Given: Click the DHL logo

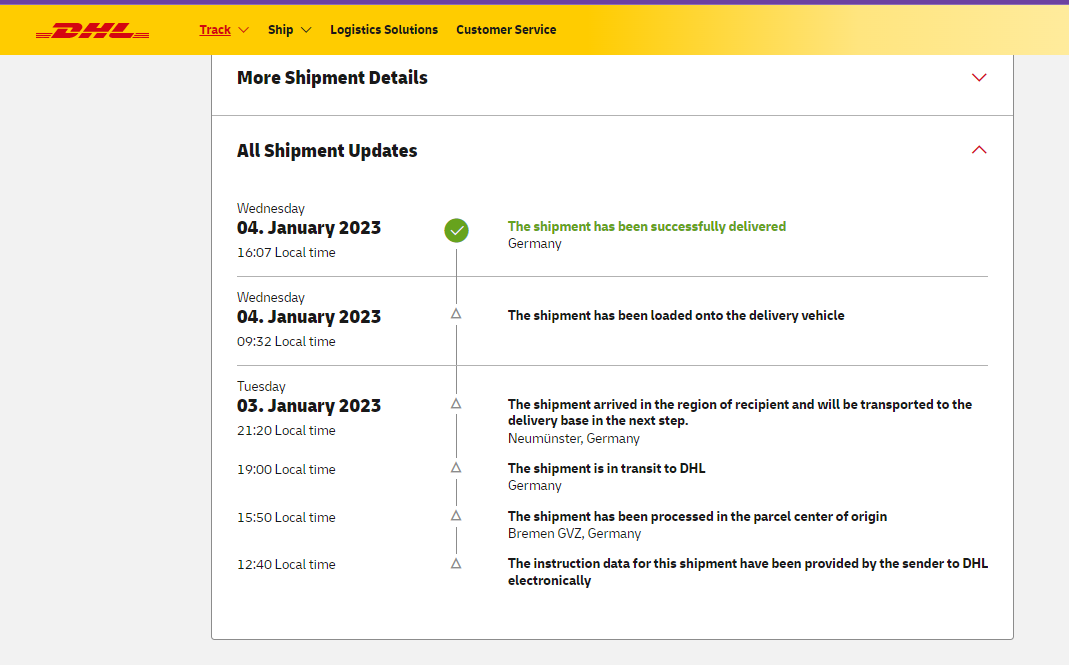Looking at the screenshot, I should [92, 30].
